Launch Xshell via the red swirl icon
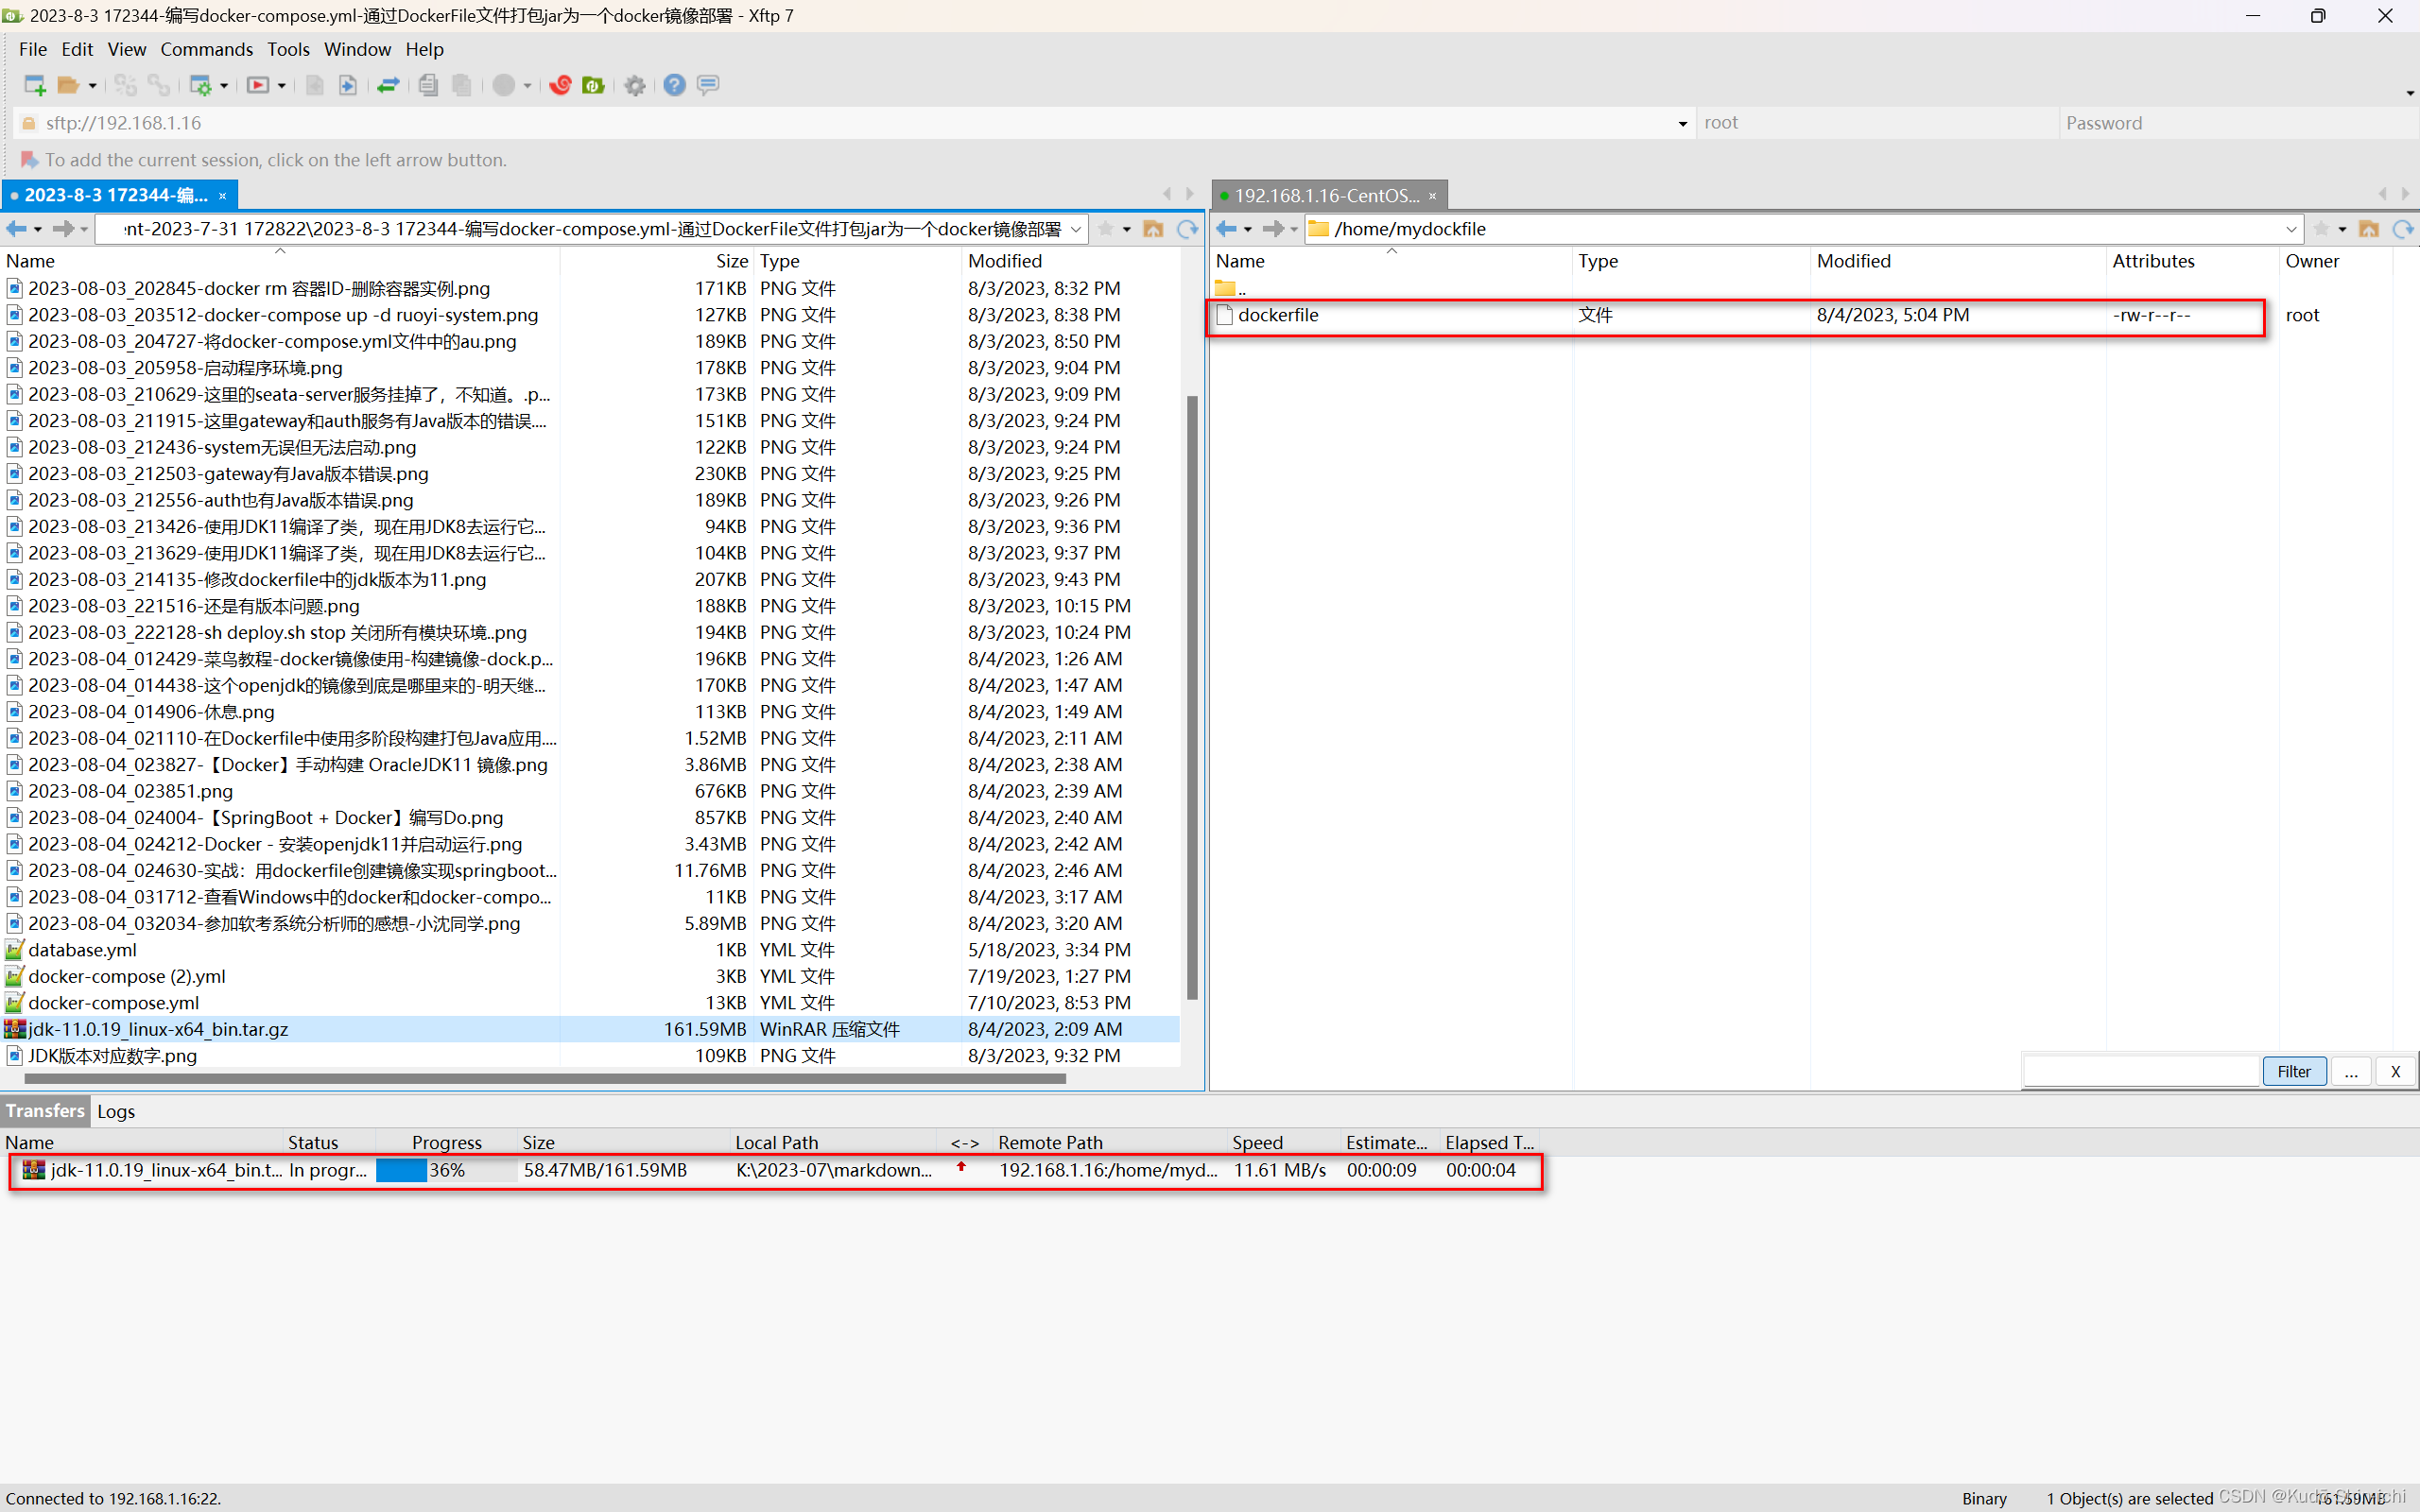 coord(560,85)
